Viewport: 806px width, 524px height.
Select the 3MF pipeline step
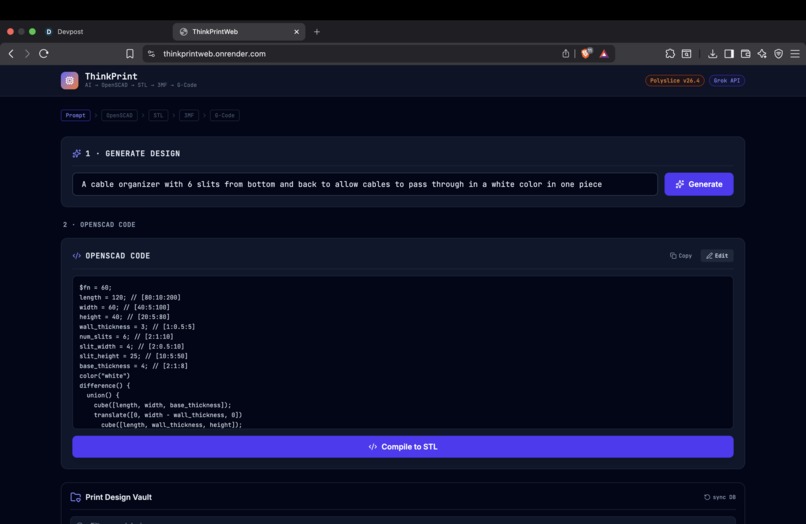tap(189, 115)
